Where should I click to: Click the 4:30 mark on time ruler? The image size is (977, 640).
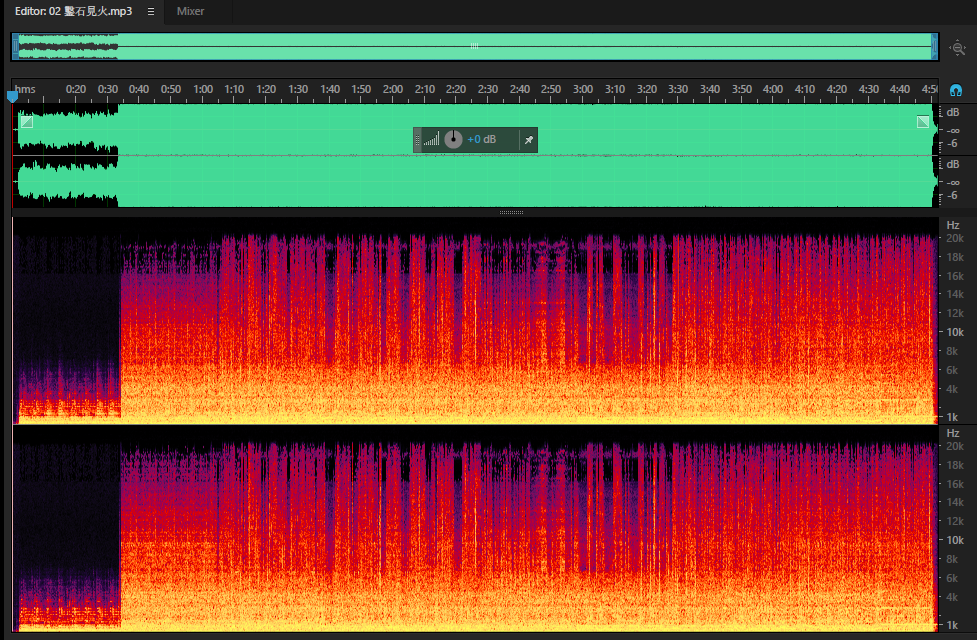[868, 89]
